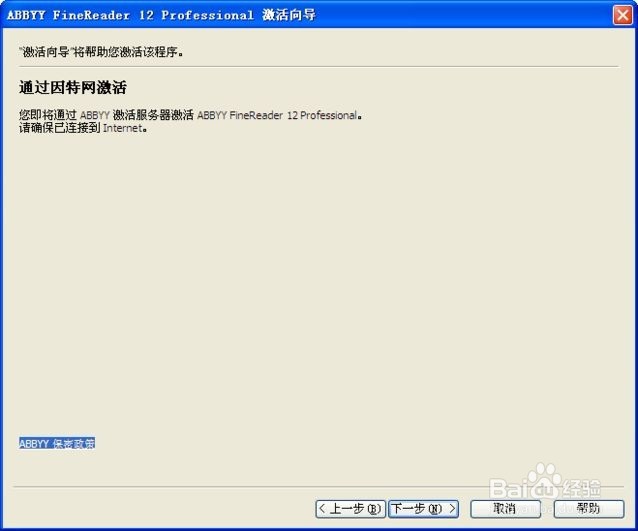Cancel the activation wizard with 取消
This screenshot has width=638, height=531.
[x=505, y=509]
